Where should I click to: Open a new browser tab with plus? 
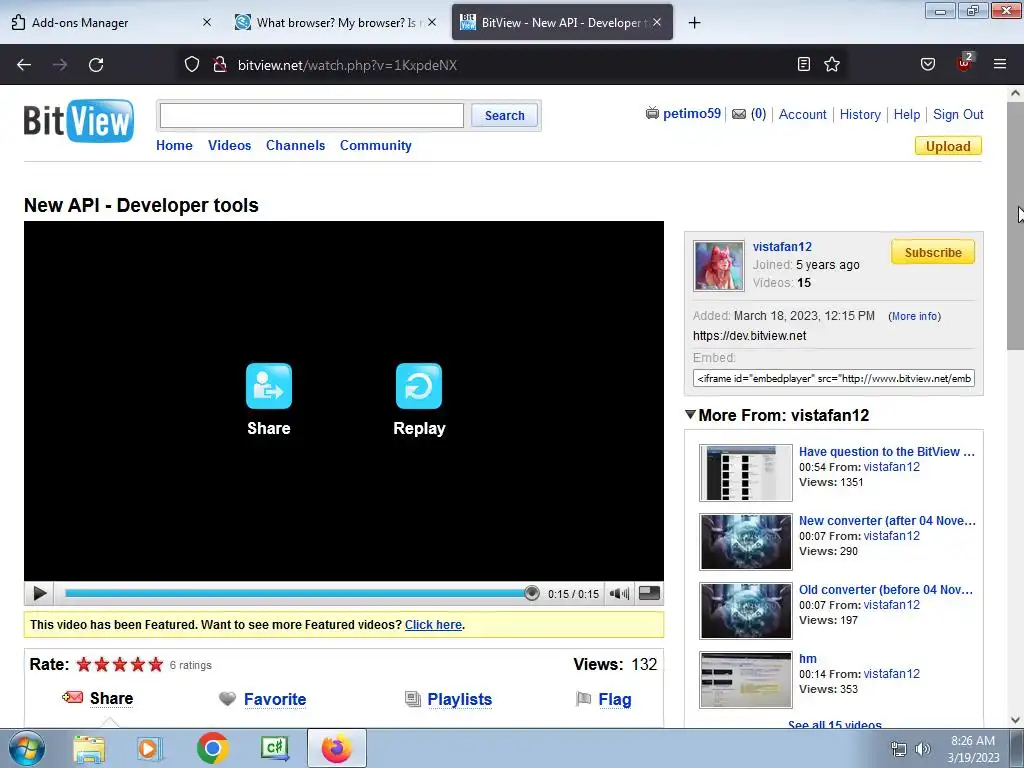pyautogui.click(x=694, y=23)
